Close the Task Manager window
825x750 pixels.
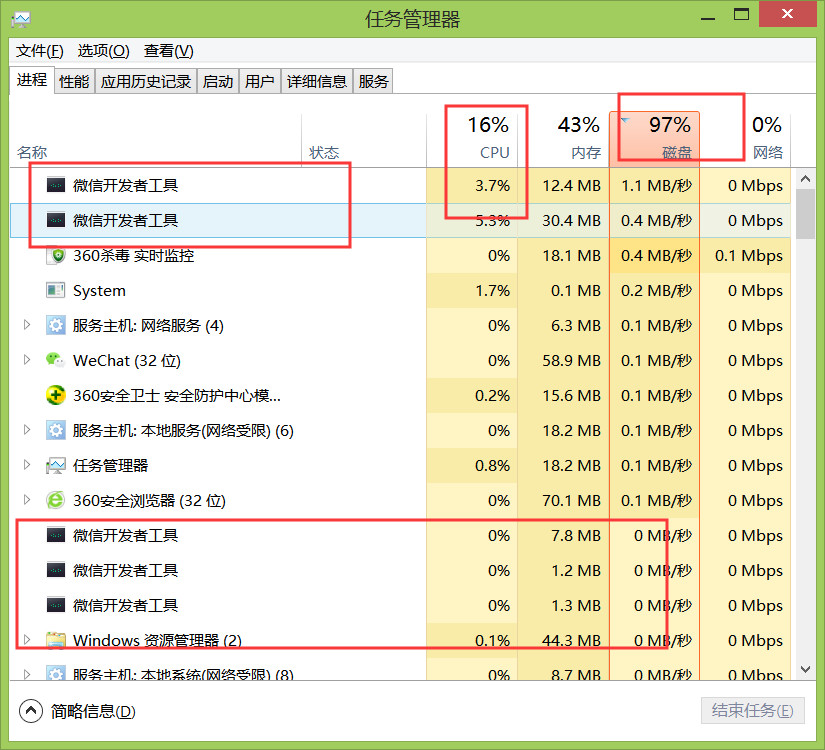point(787,14)
